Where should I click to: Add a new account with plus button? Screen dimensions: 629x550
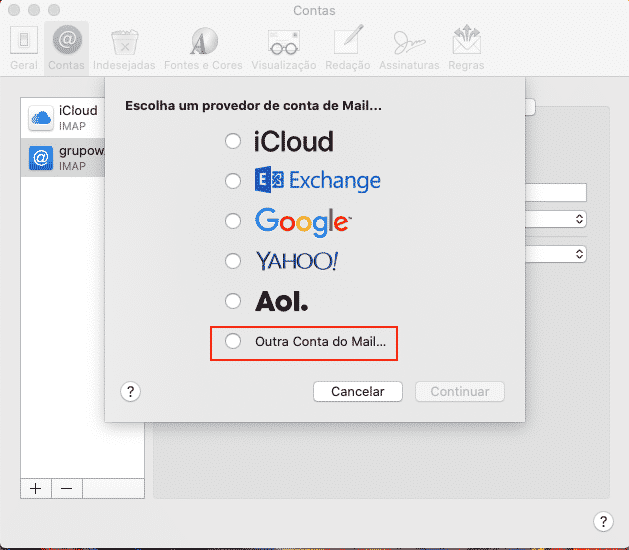coord(36,488)
